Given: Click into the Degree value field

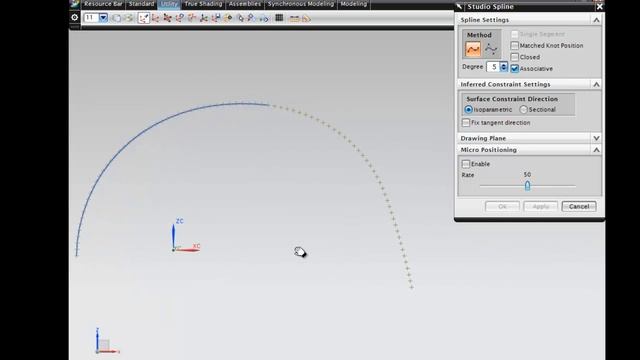Looking at the screenshot, I should [493, 67].
